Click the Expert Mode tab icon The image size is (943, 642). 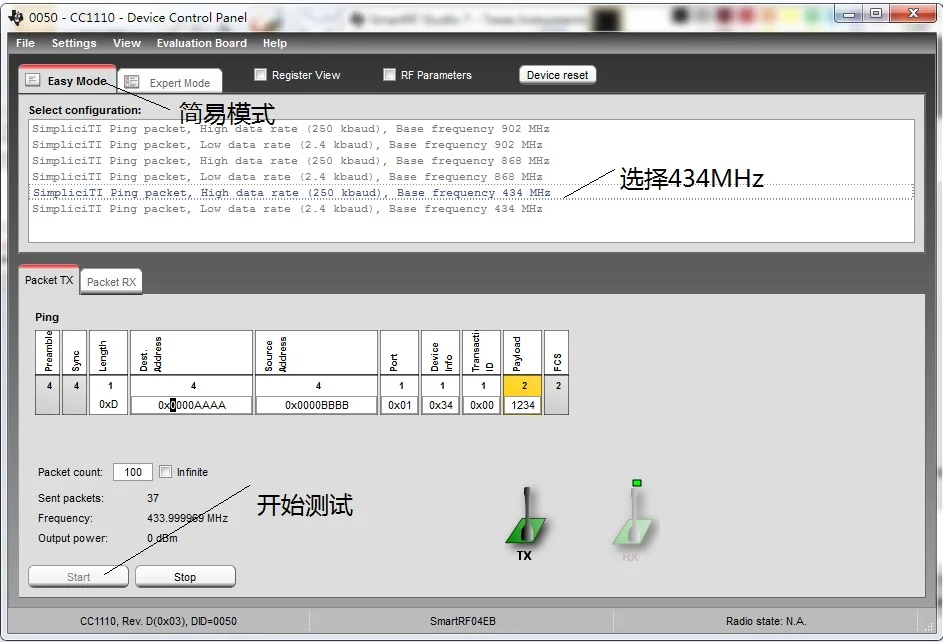tap(132, 82)
